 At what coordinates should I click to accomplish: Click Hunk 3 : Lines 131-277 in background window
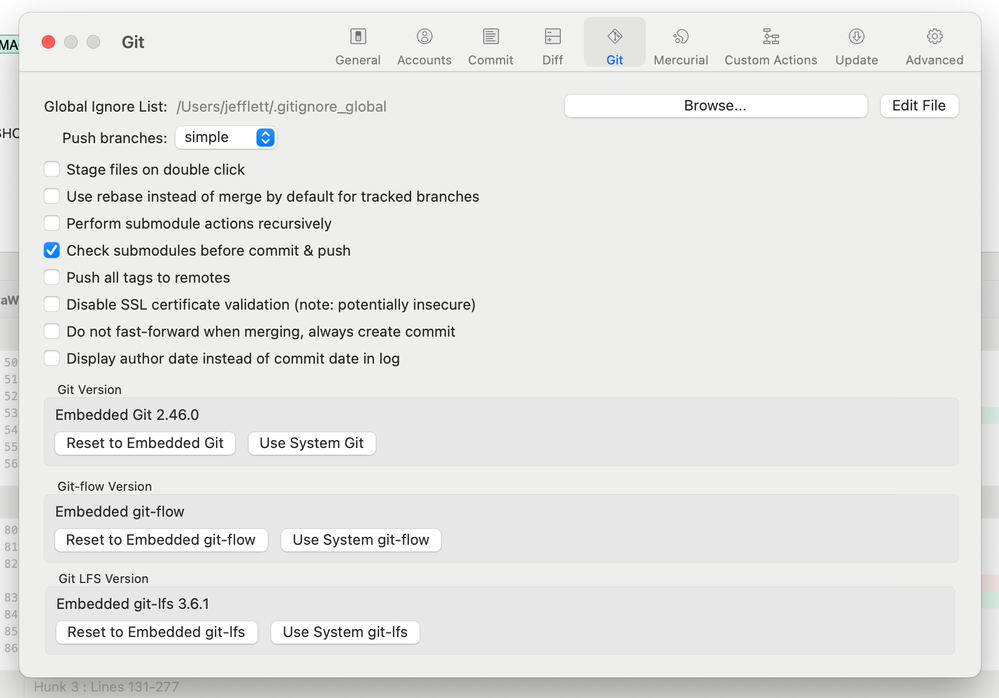point(106,687)
